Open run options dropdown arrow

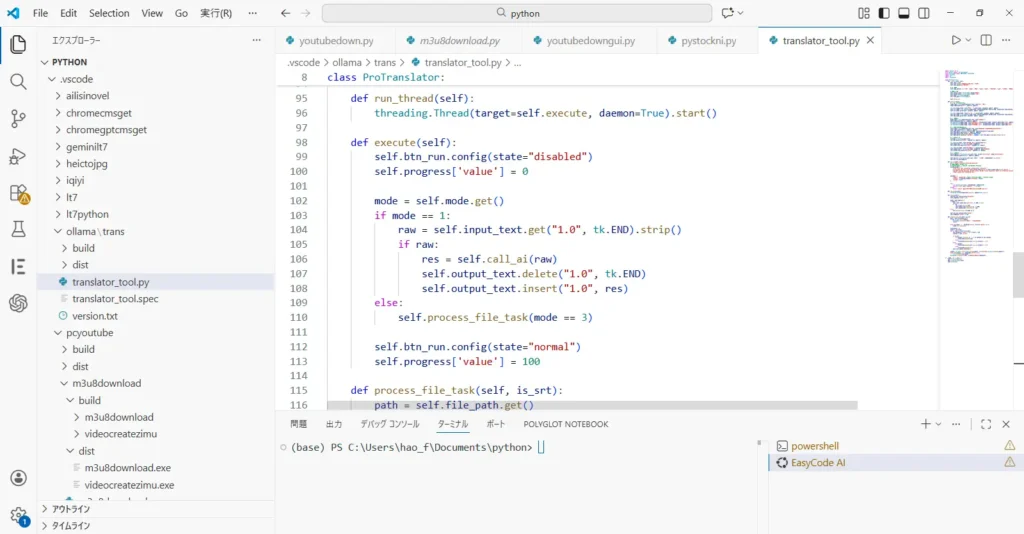pos(968,40)
